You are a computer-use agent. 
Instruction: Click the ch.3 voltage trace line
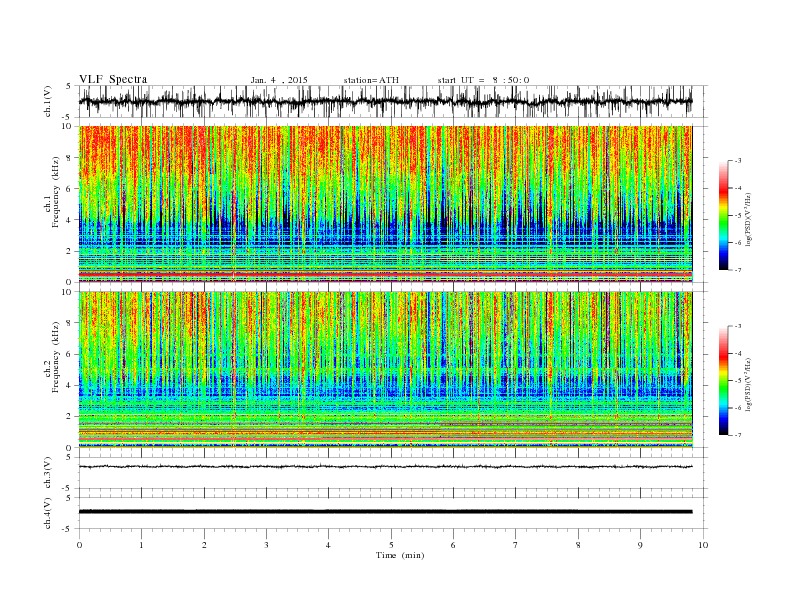tap(385, 467)
